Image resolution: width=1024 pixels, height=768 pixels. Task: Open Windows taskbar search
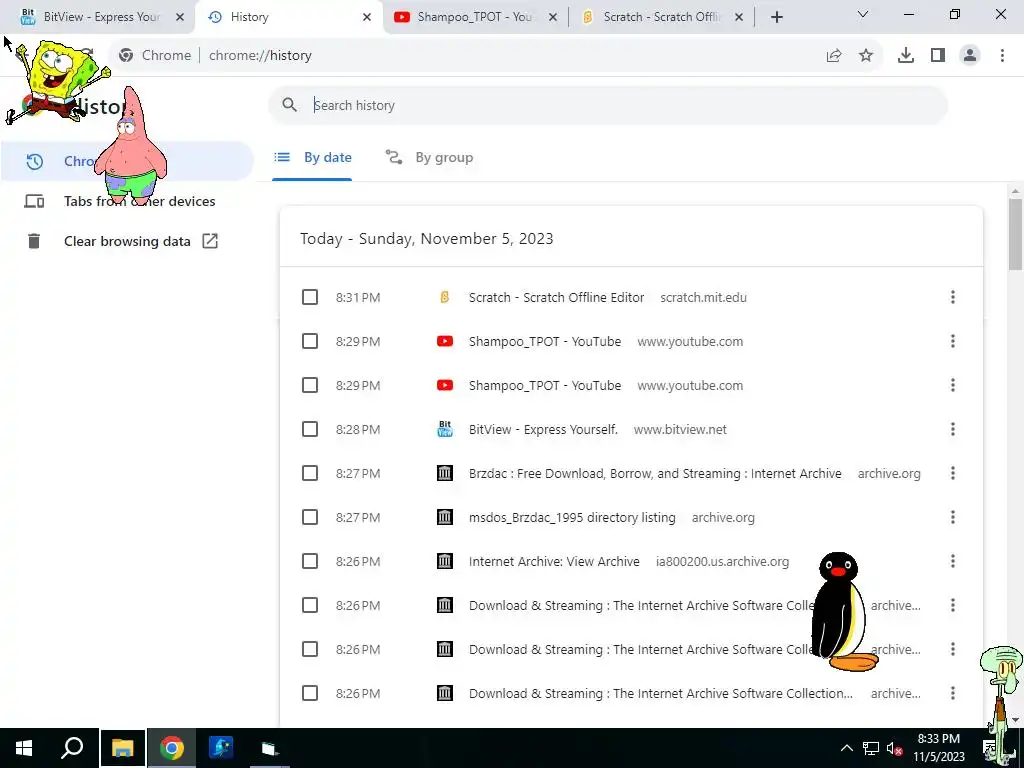(72, 748)
